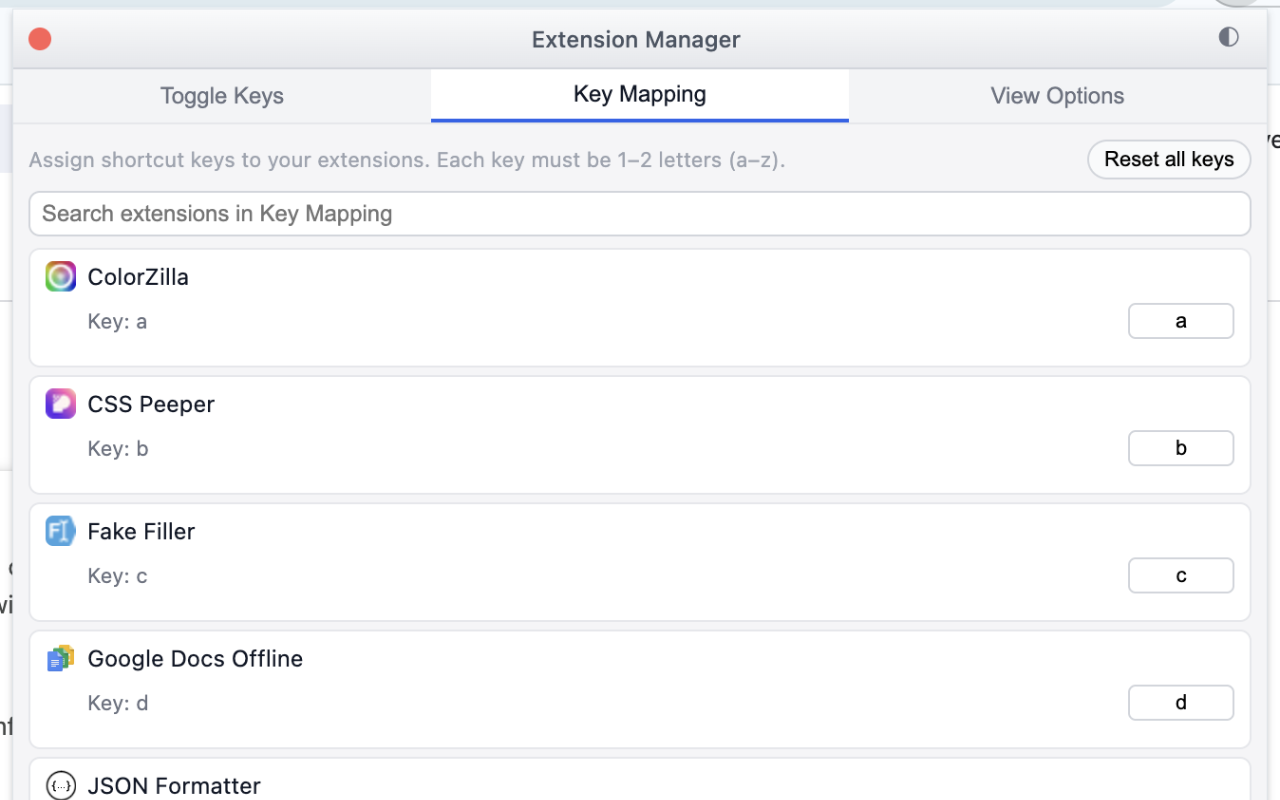Edit the Google Docs Offline key field 'd'
1280x800 pixels.
pyautogui.click(x=1181, y=703)
